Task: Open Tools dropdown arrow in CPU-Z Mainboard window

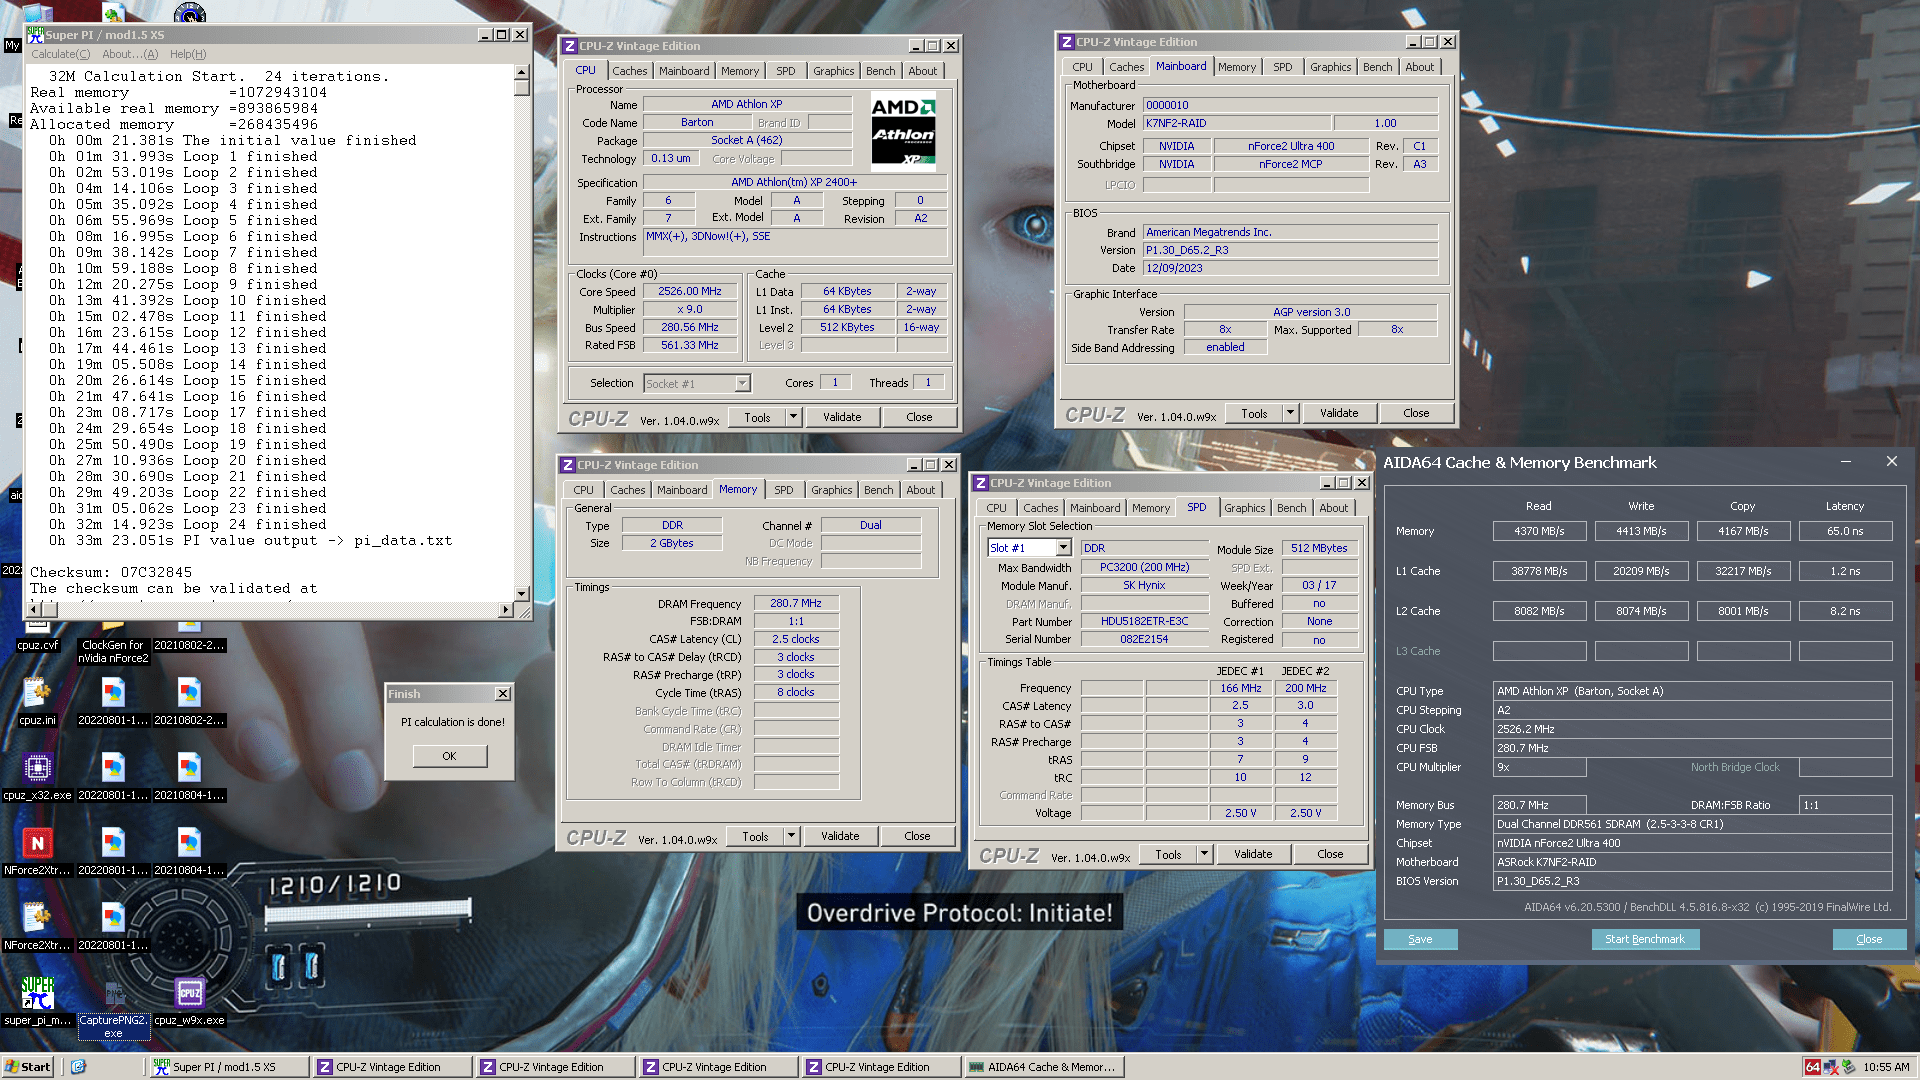Action: click(1291, 413)
